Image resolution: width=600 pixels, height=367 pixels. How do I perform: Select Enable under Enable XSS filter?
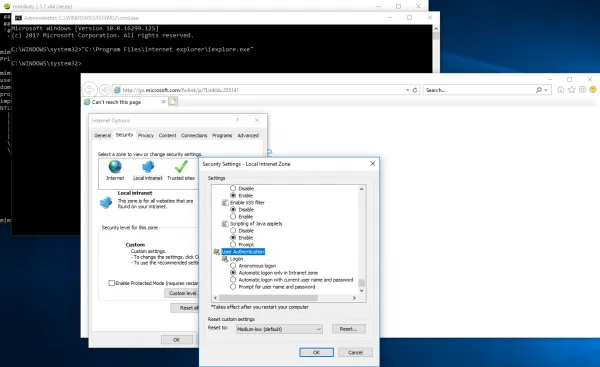(x=233, y=217)
